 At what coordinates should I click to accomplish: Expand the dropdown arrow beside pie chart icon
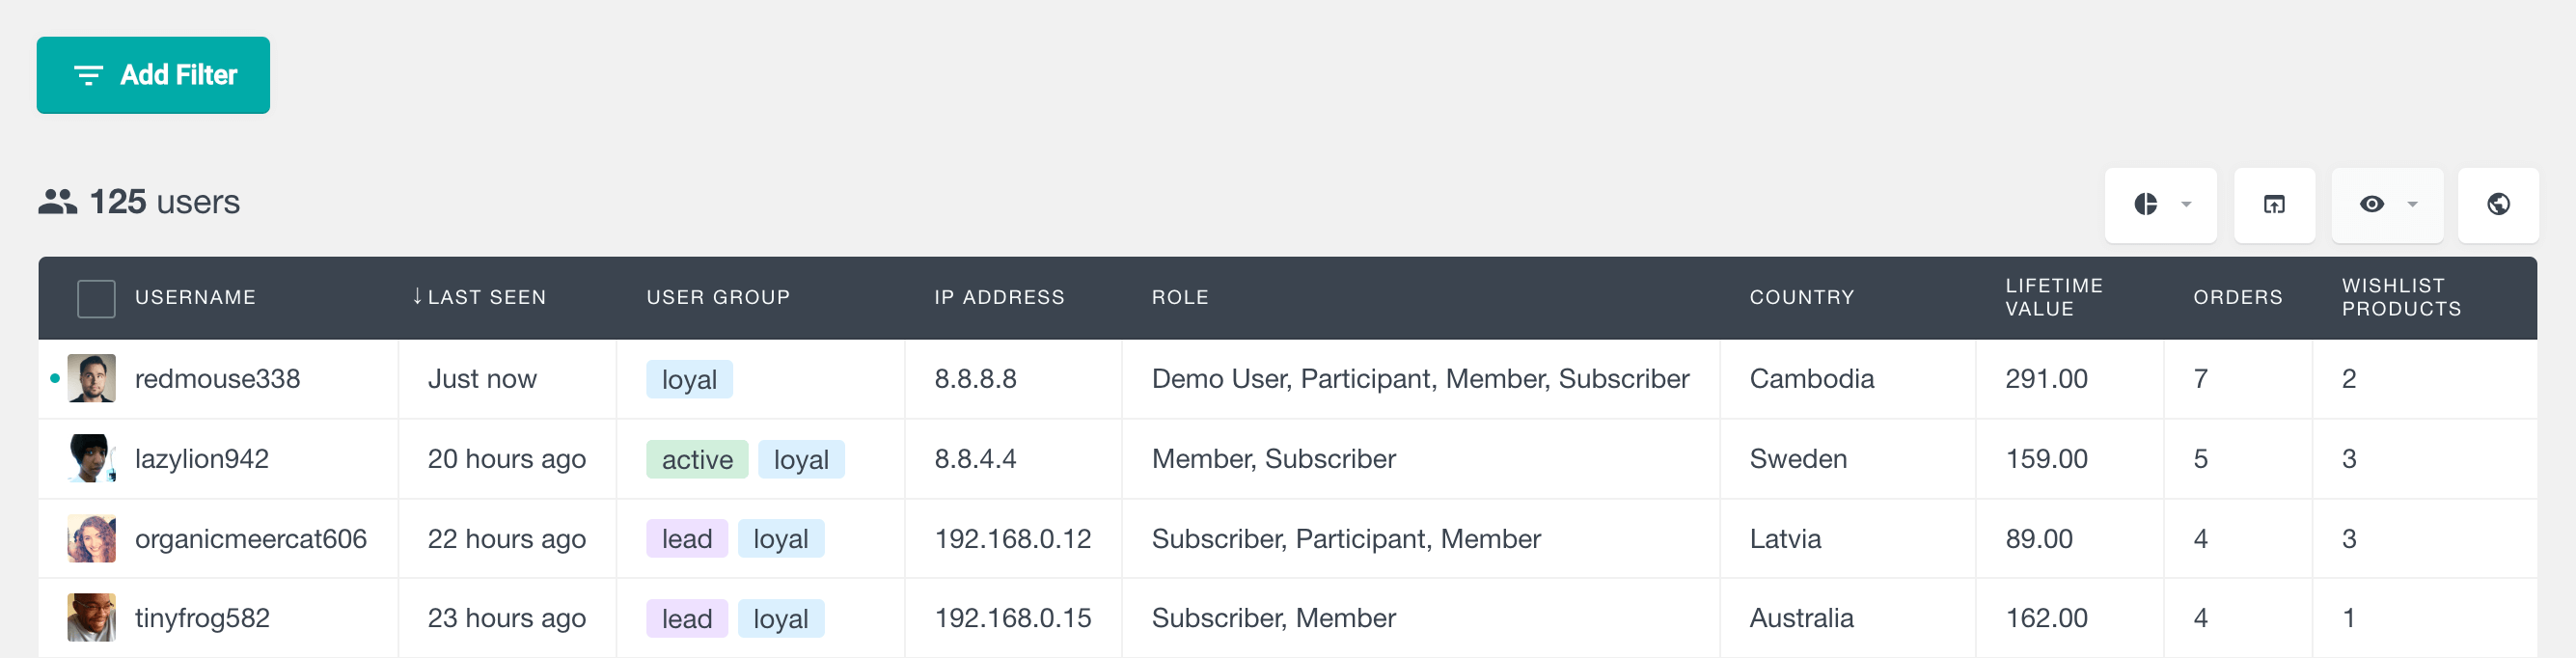pyautogui.click(x=2186, y=204)
